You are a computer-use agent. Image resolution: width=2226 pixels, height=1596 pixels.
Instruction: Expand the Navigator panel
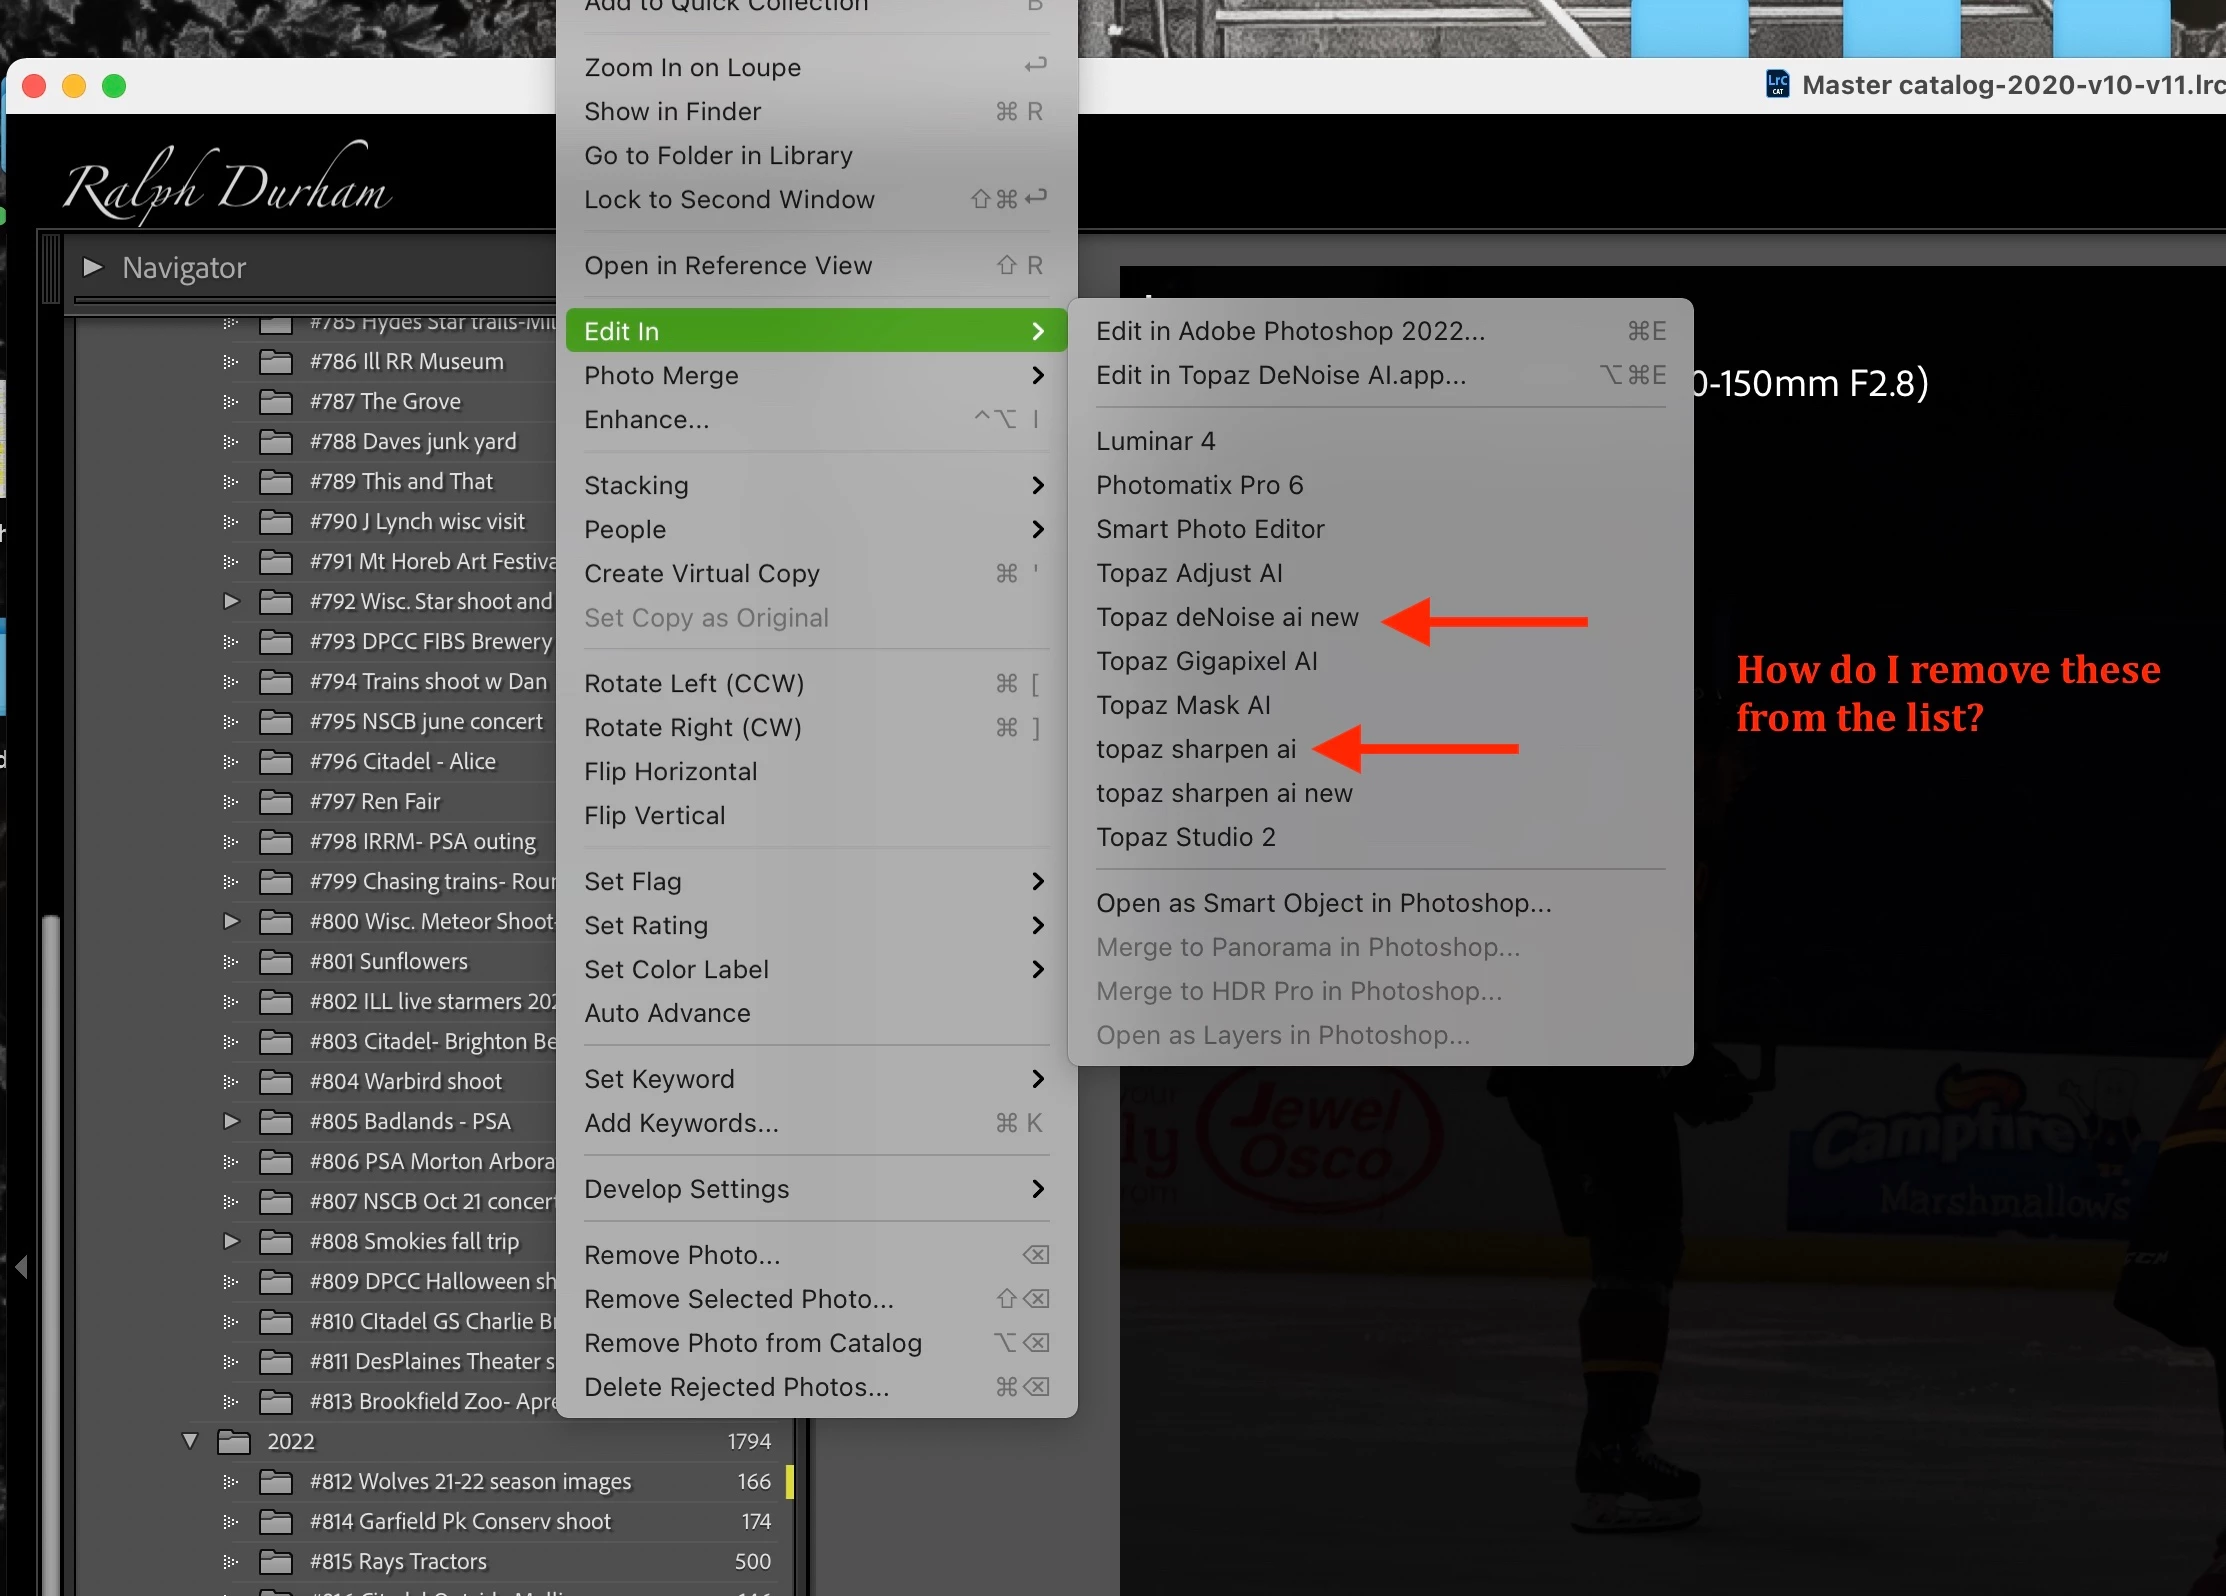93,267
